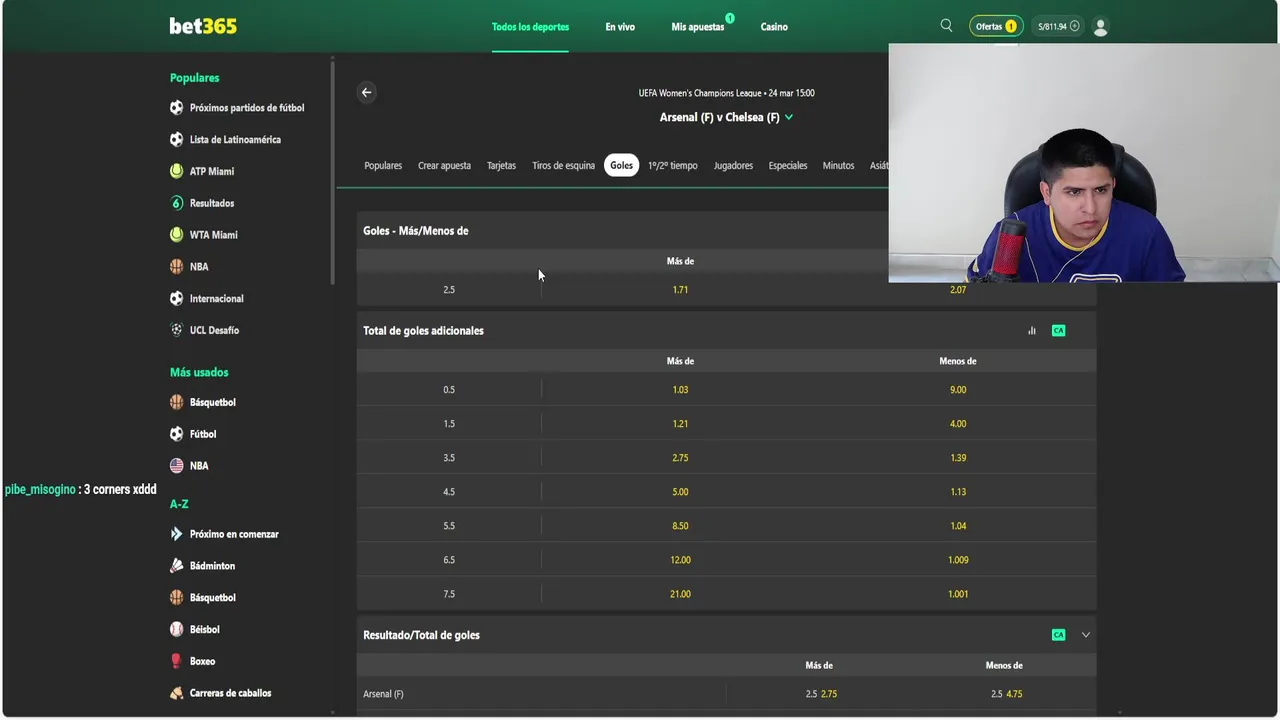Click the Próximo en comenzar icon
The width and height of the screenshot is (1280, 720).
(177, 534)
